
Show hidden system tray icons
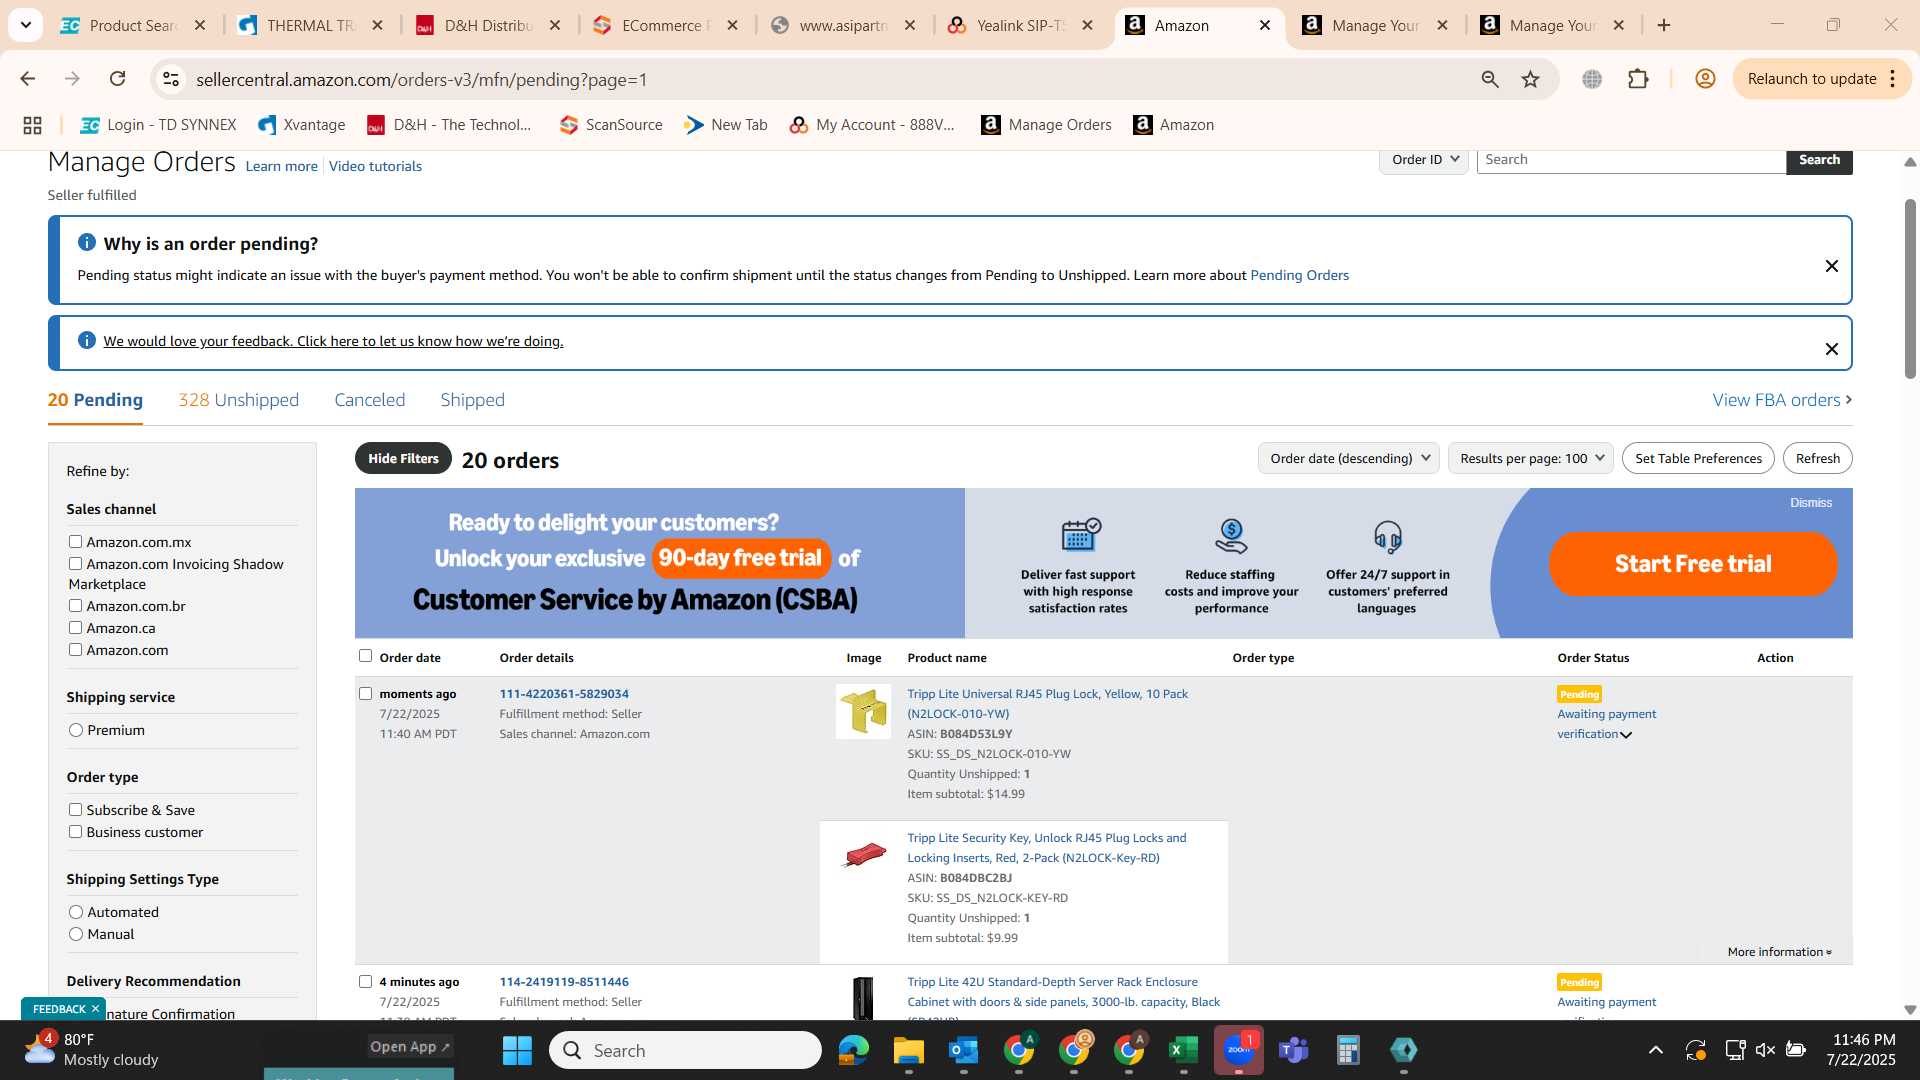[1656, 1050]
